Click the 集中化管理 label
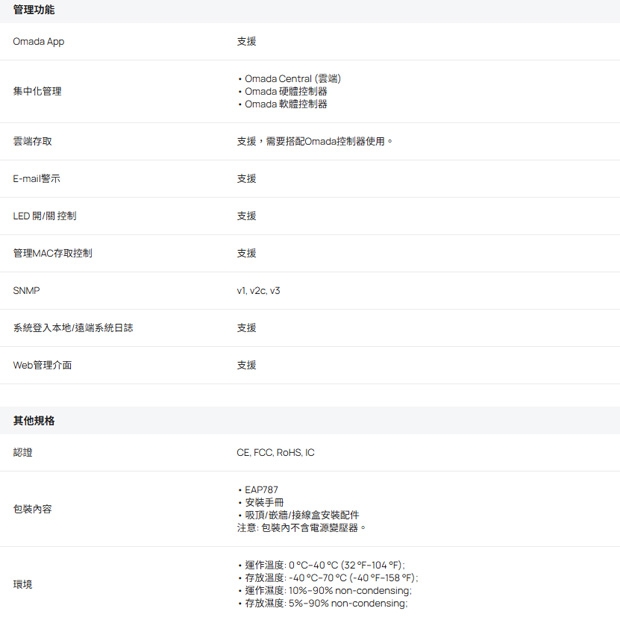 tap(37, 91)
